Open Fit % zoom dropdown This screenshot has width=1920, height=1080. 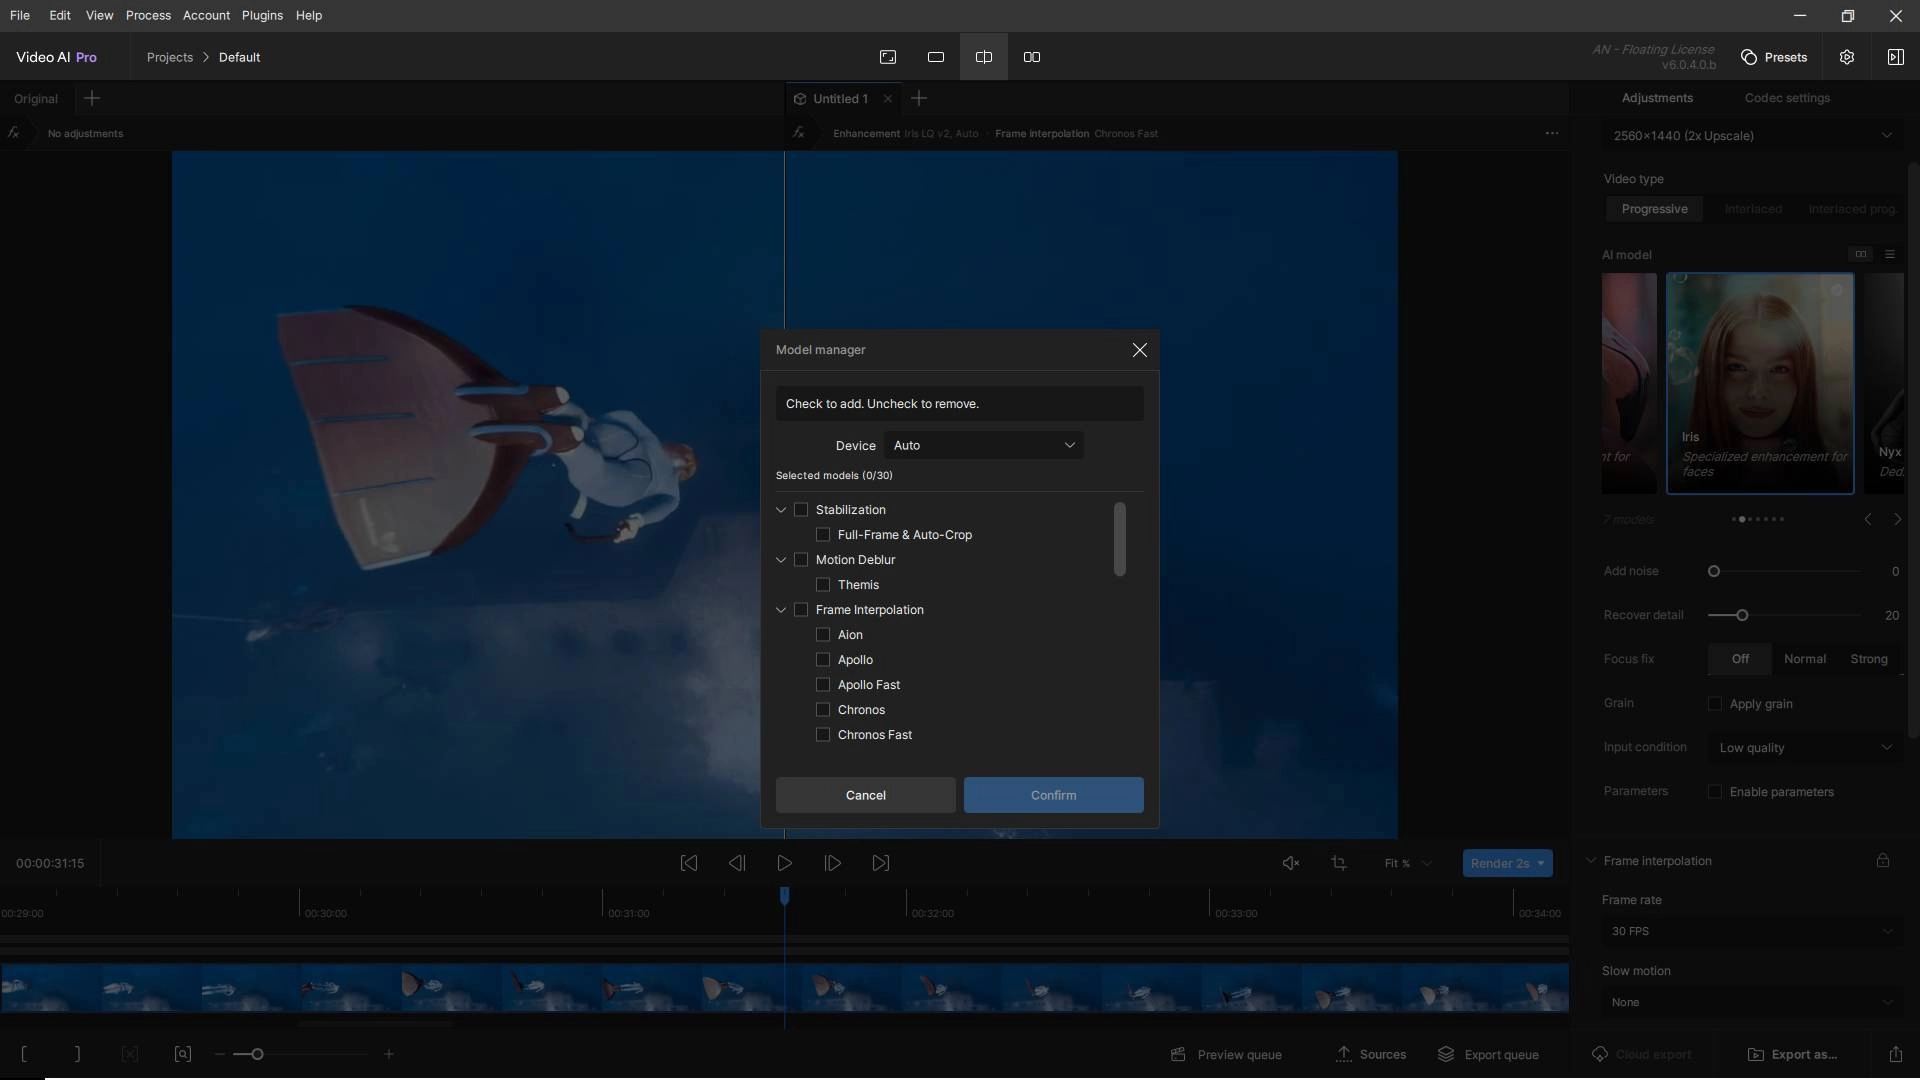[x=1408, y=863]
